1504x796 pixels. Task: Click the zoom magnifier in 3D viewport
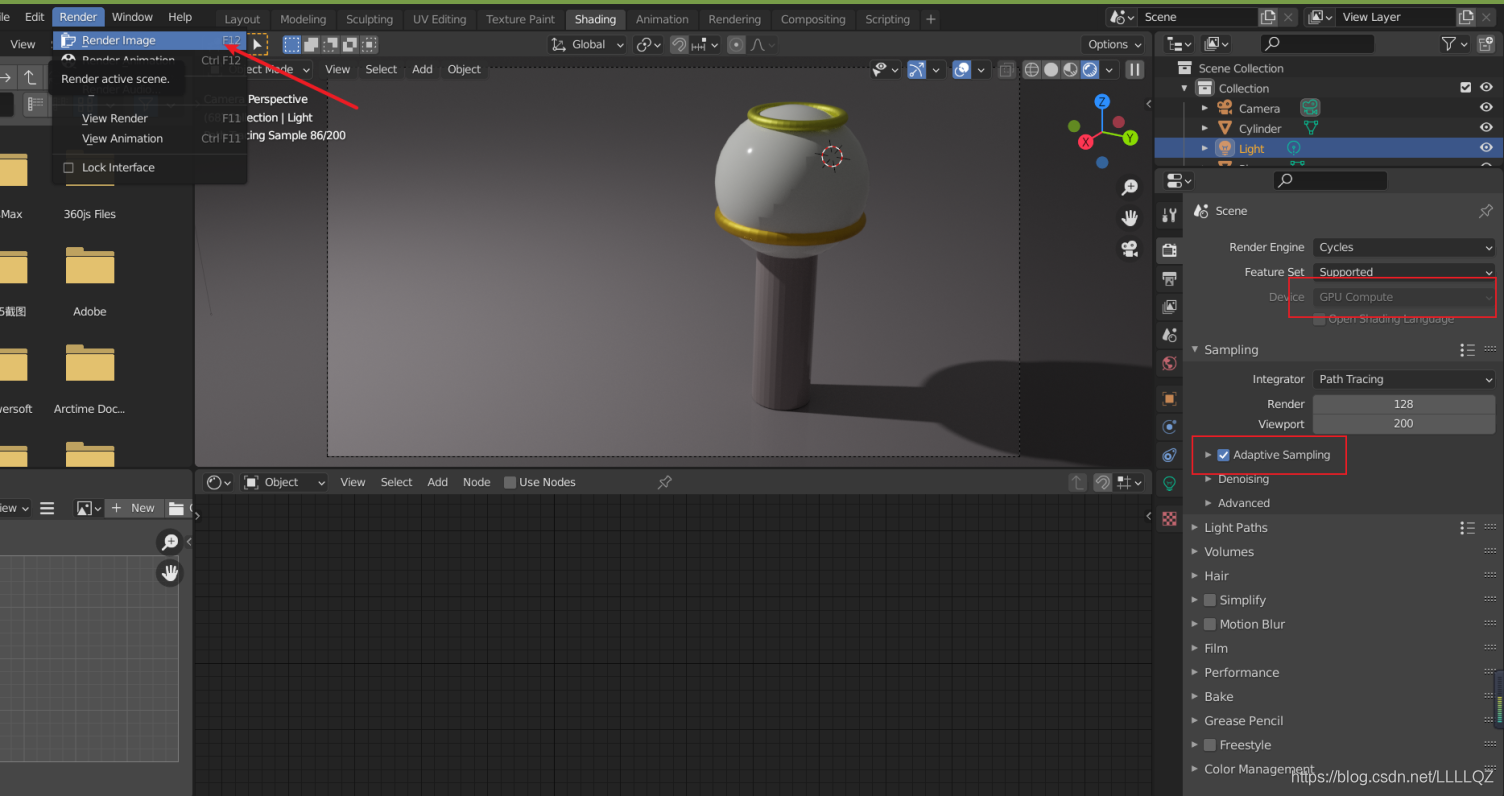1130,187
